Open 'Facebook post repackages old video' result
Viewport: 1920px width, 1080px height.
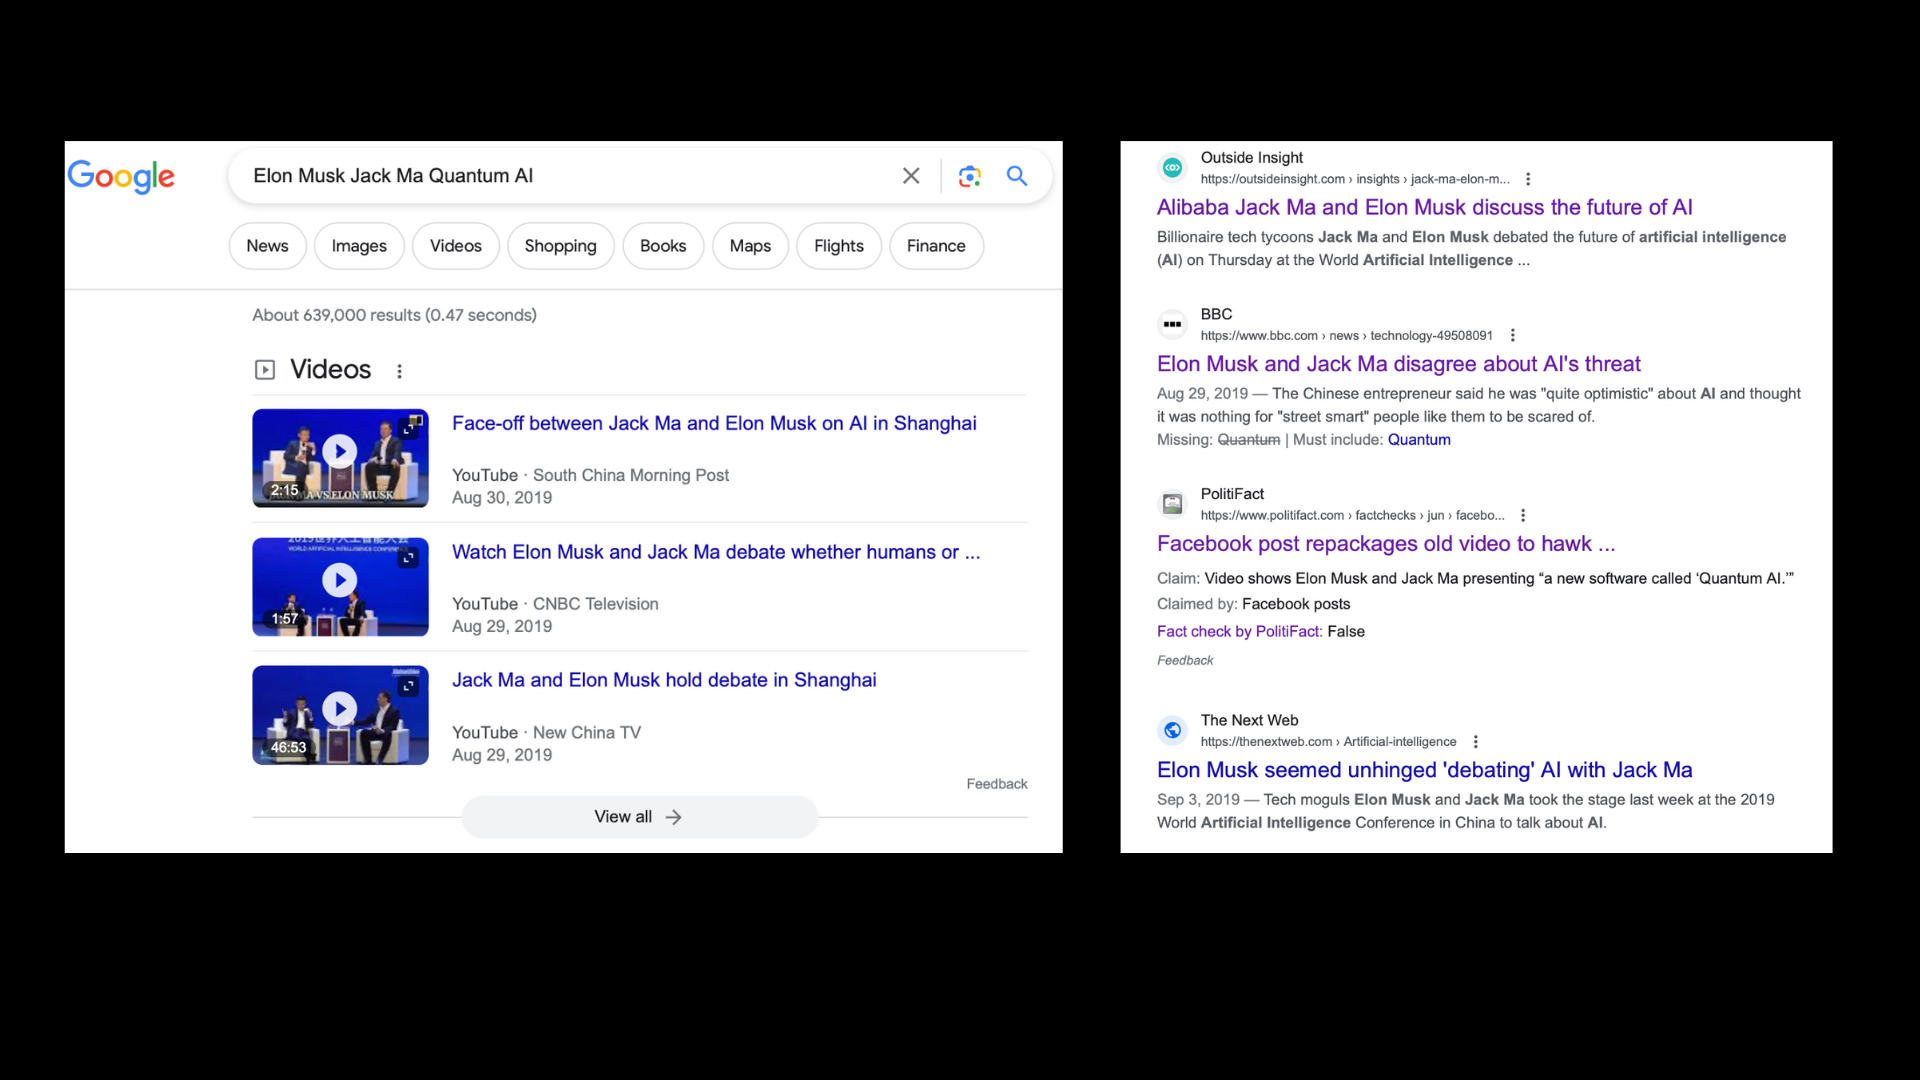(1386, 544)
